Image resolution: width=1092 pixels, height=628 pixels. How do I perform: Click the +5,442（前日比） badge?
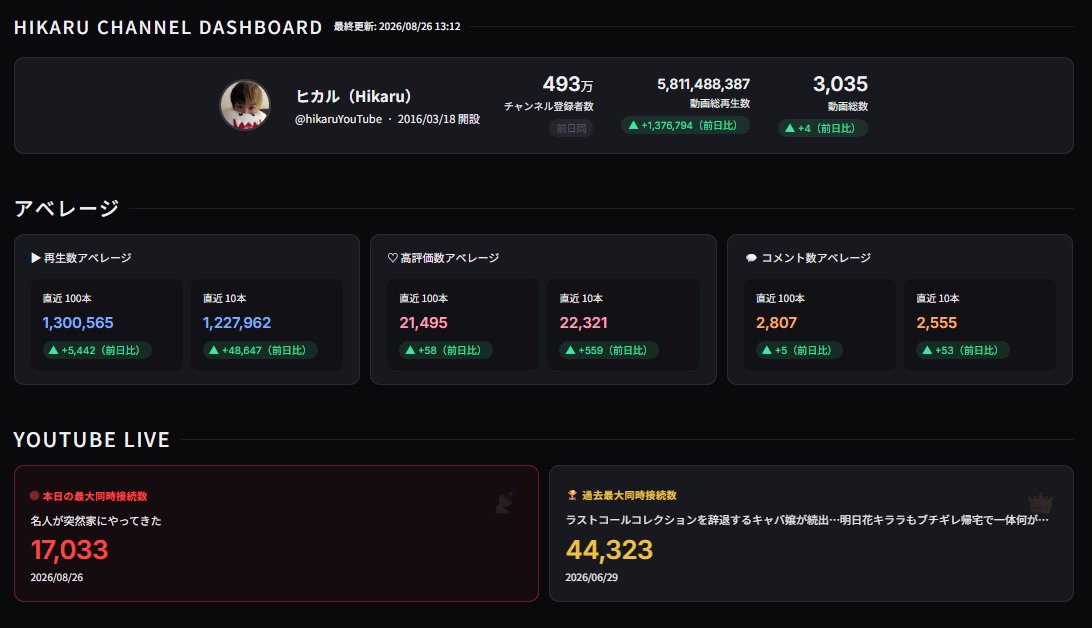(97, 350)
